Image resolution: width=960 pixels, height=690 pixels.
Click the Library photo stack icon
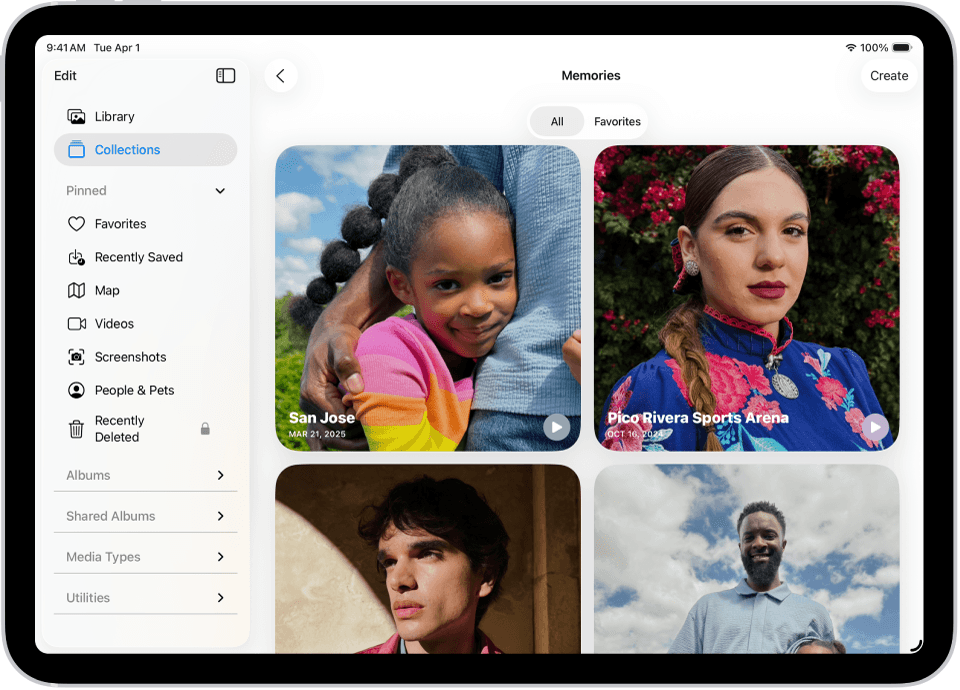click(76, 116)
